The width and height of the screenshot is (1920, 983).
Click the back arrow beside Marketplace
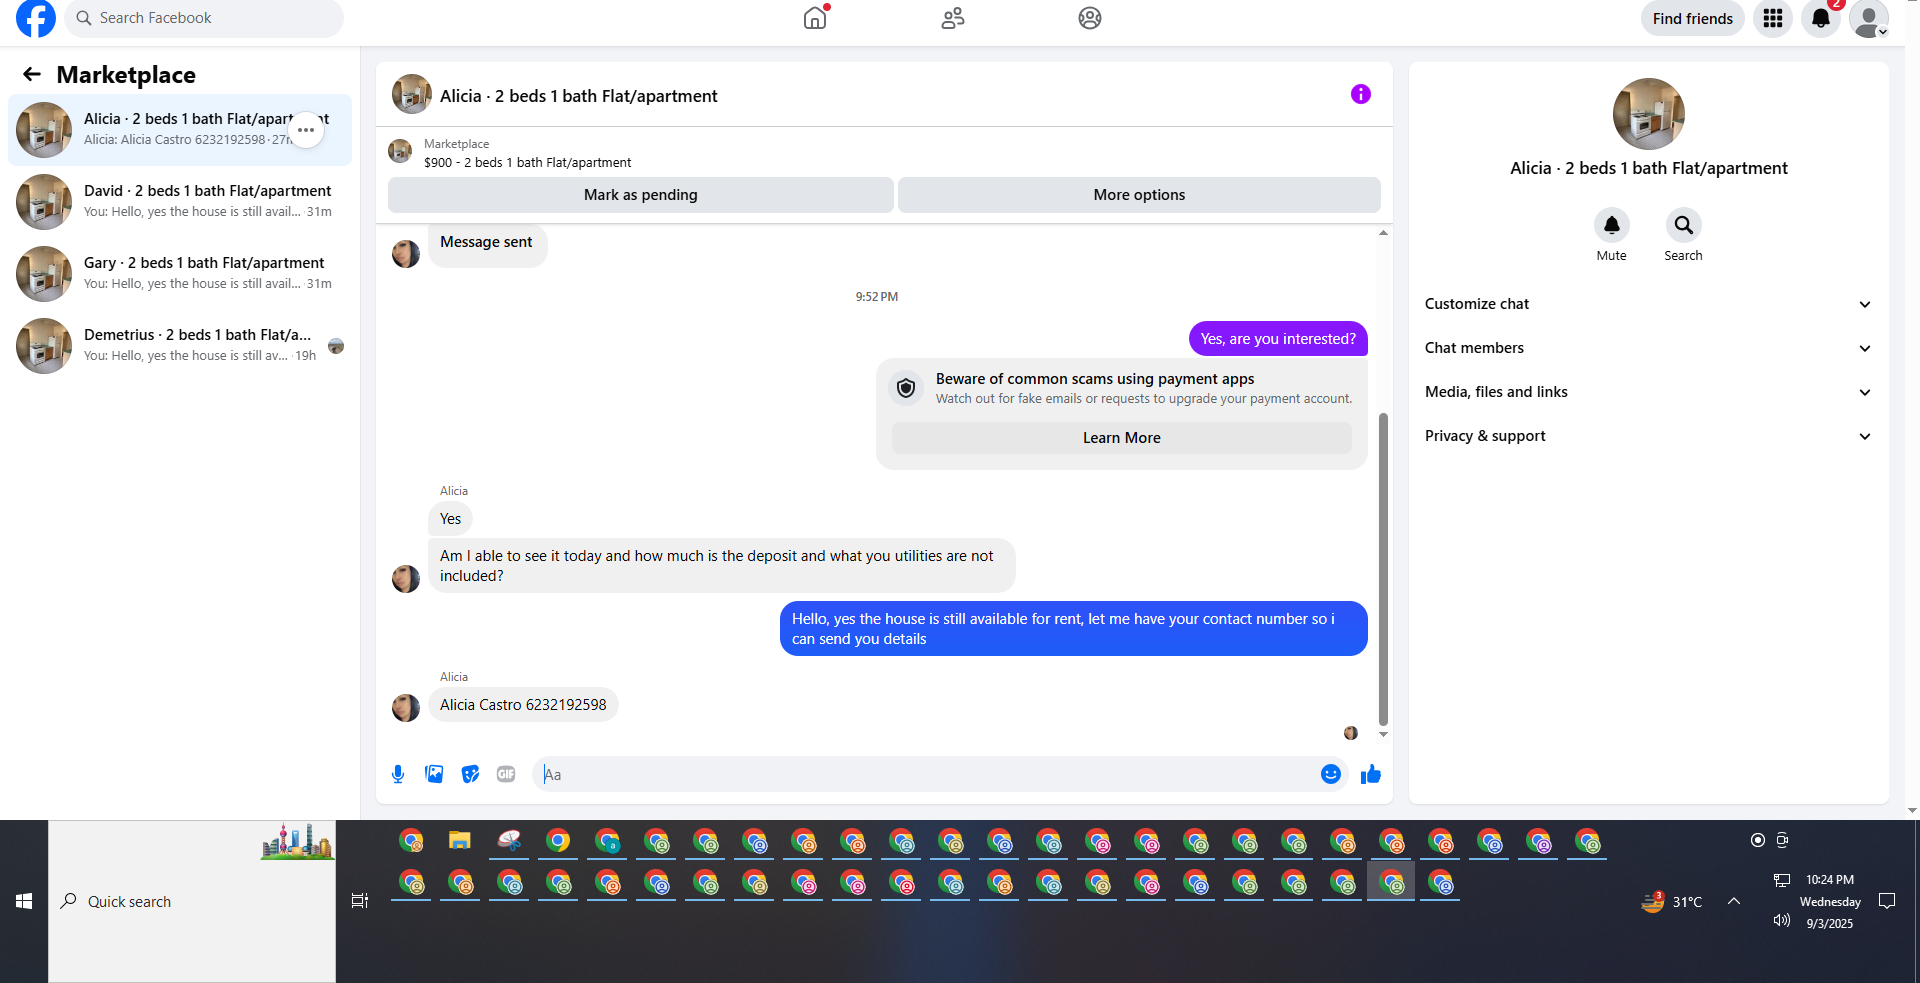click(x=32, y=74)
